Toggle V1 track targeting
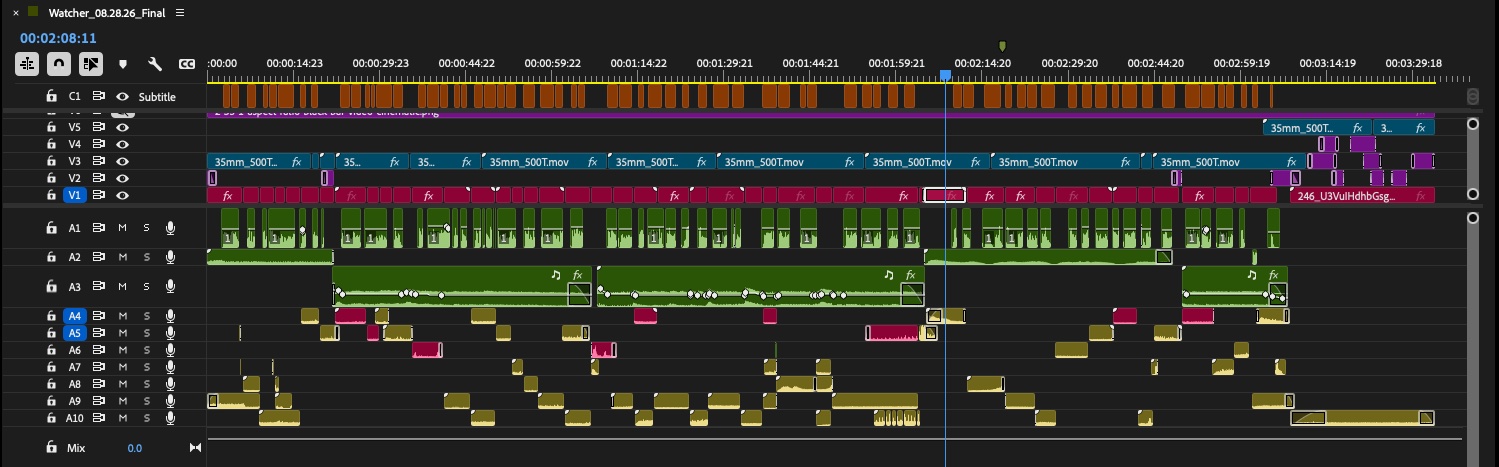The width and height of the screenshot is (1499, 467). coord(75,195)
